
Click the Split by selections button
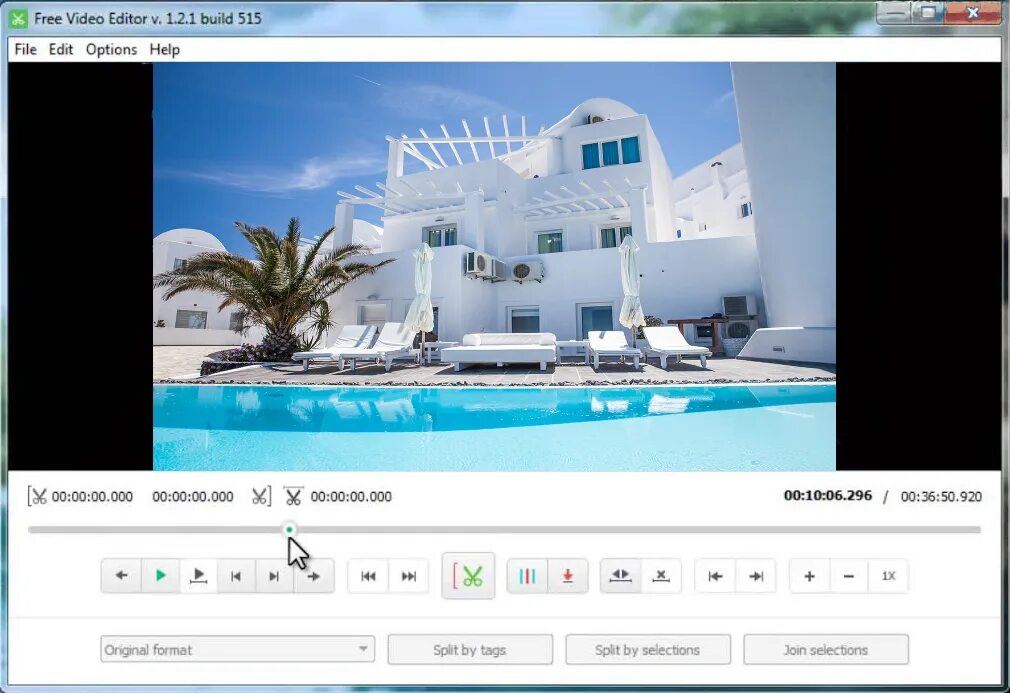(x=647, y=650)
